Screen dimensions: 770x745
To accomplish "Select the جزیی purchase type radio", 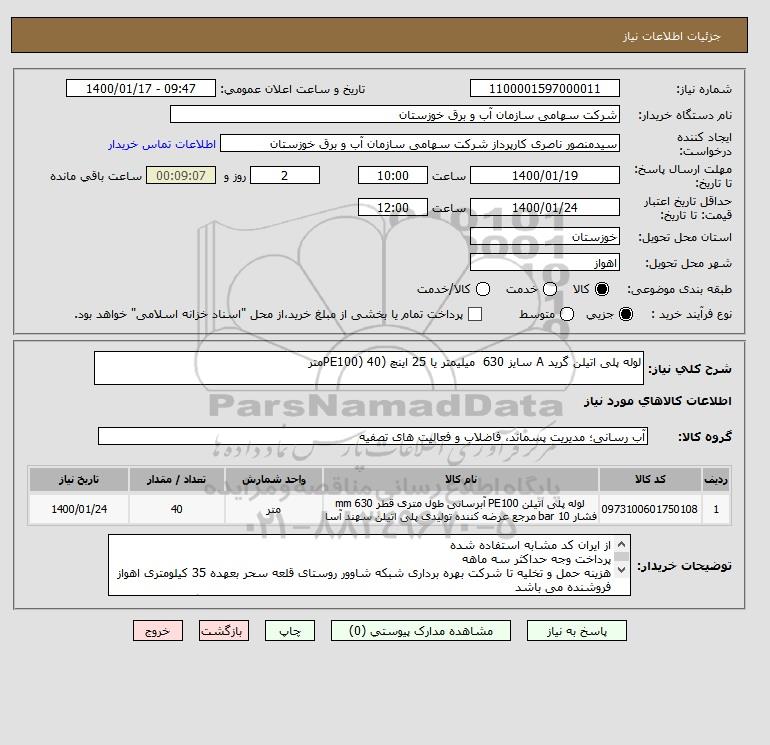I will 626,314.
